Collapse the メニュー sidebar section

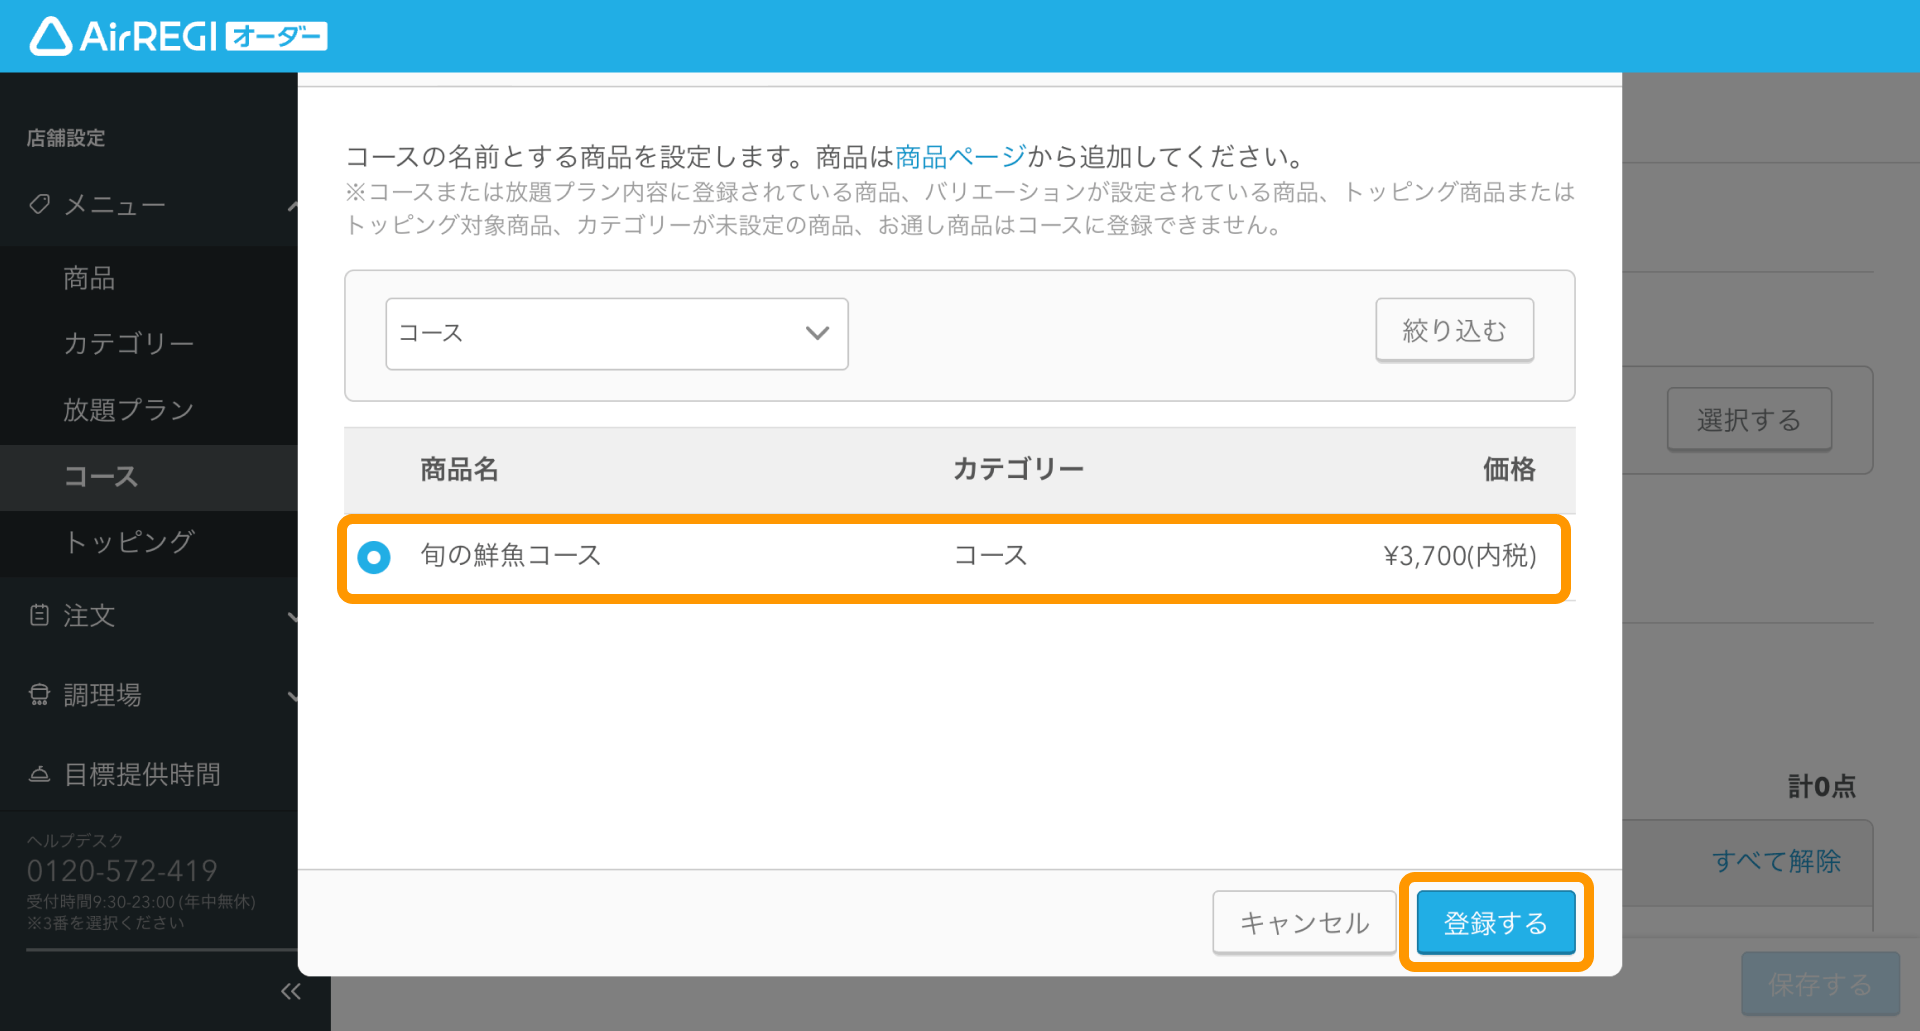pos(292,206)
